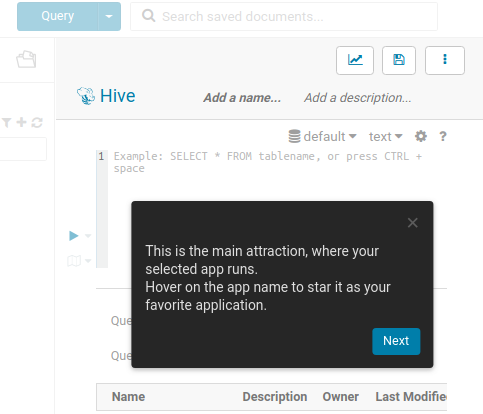483x414 pixels.
Task: Click the blue Query button
Action: (x=58, y=16)
